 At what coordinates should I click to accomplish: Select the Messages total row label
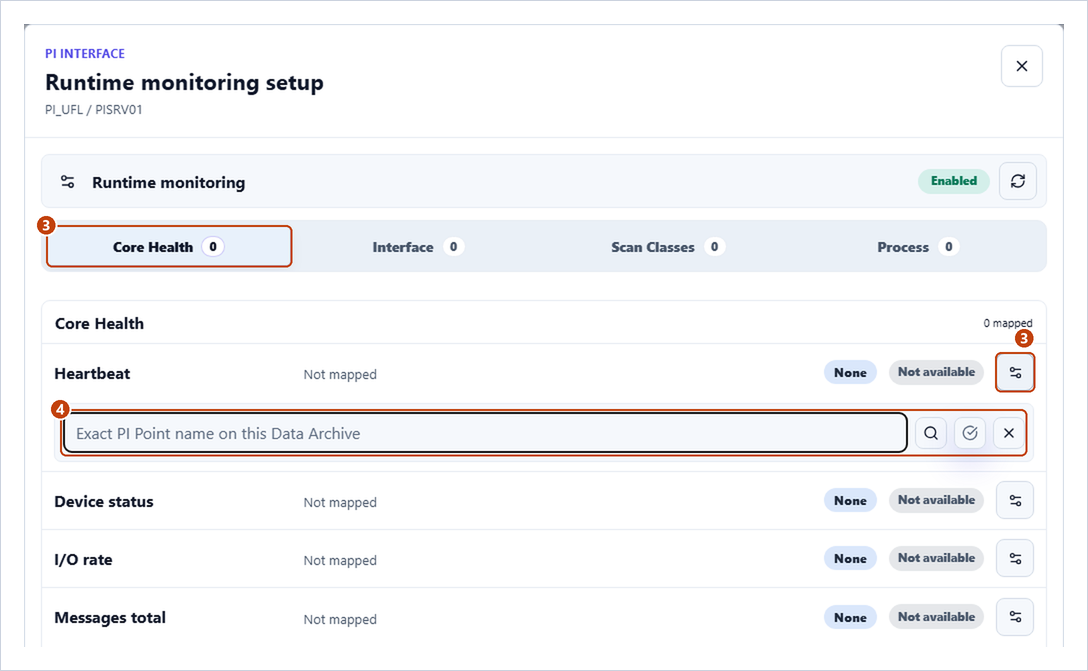point(110,618)
